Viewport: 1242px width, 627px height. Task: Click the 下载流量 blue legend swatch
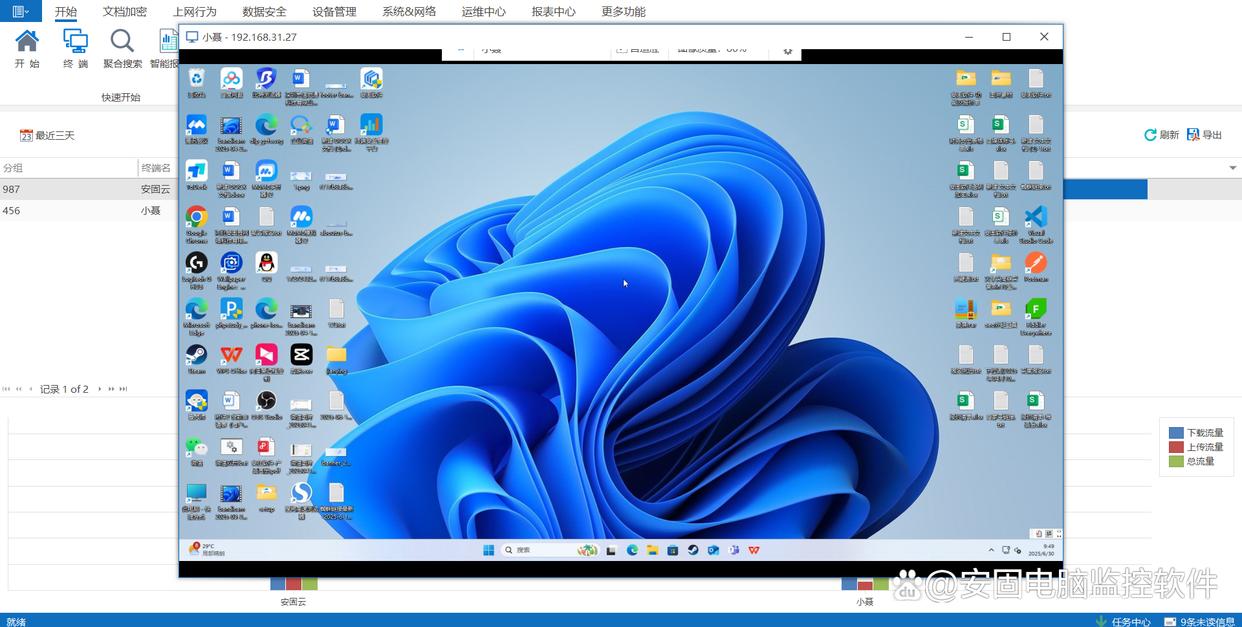[1176, 433]
